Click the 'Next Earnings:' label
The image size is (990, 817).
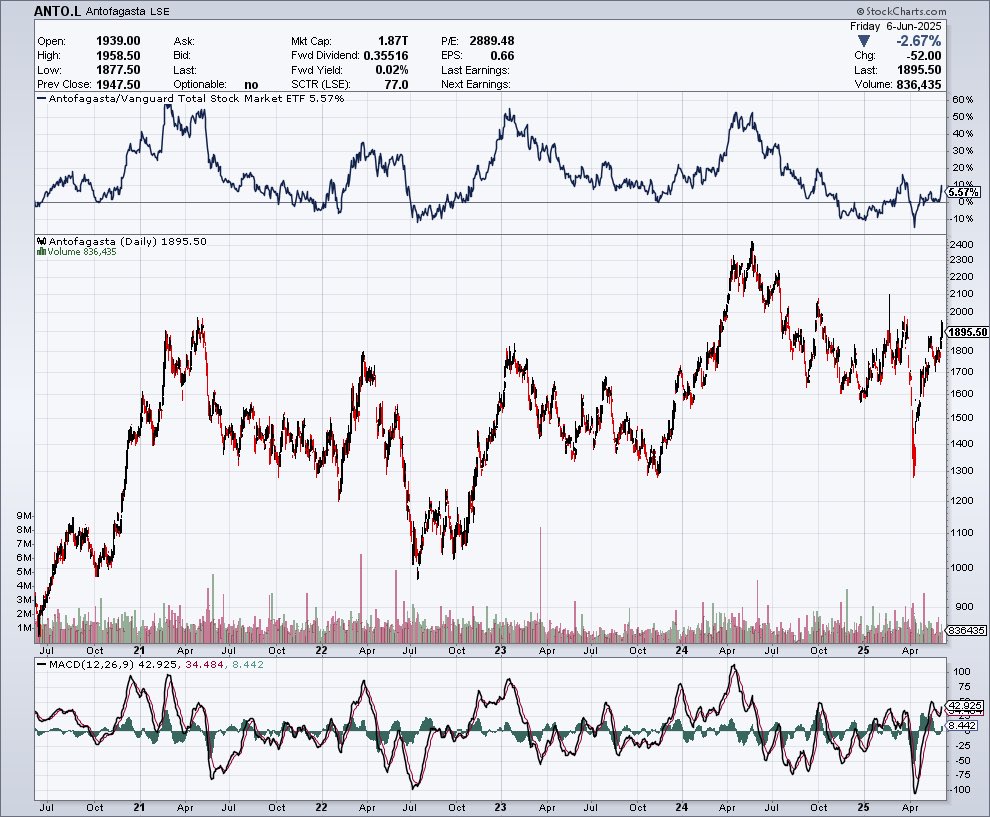point(476,85)
